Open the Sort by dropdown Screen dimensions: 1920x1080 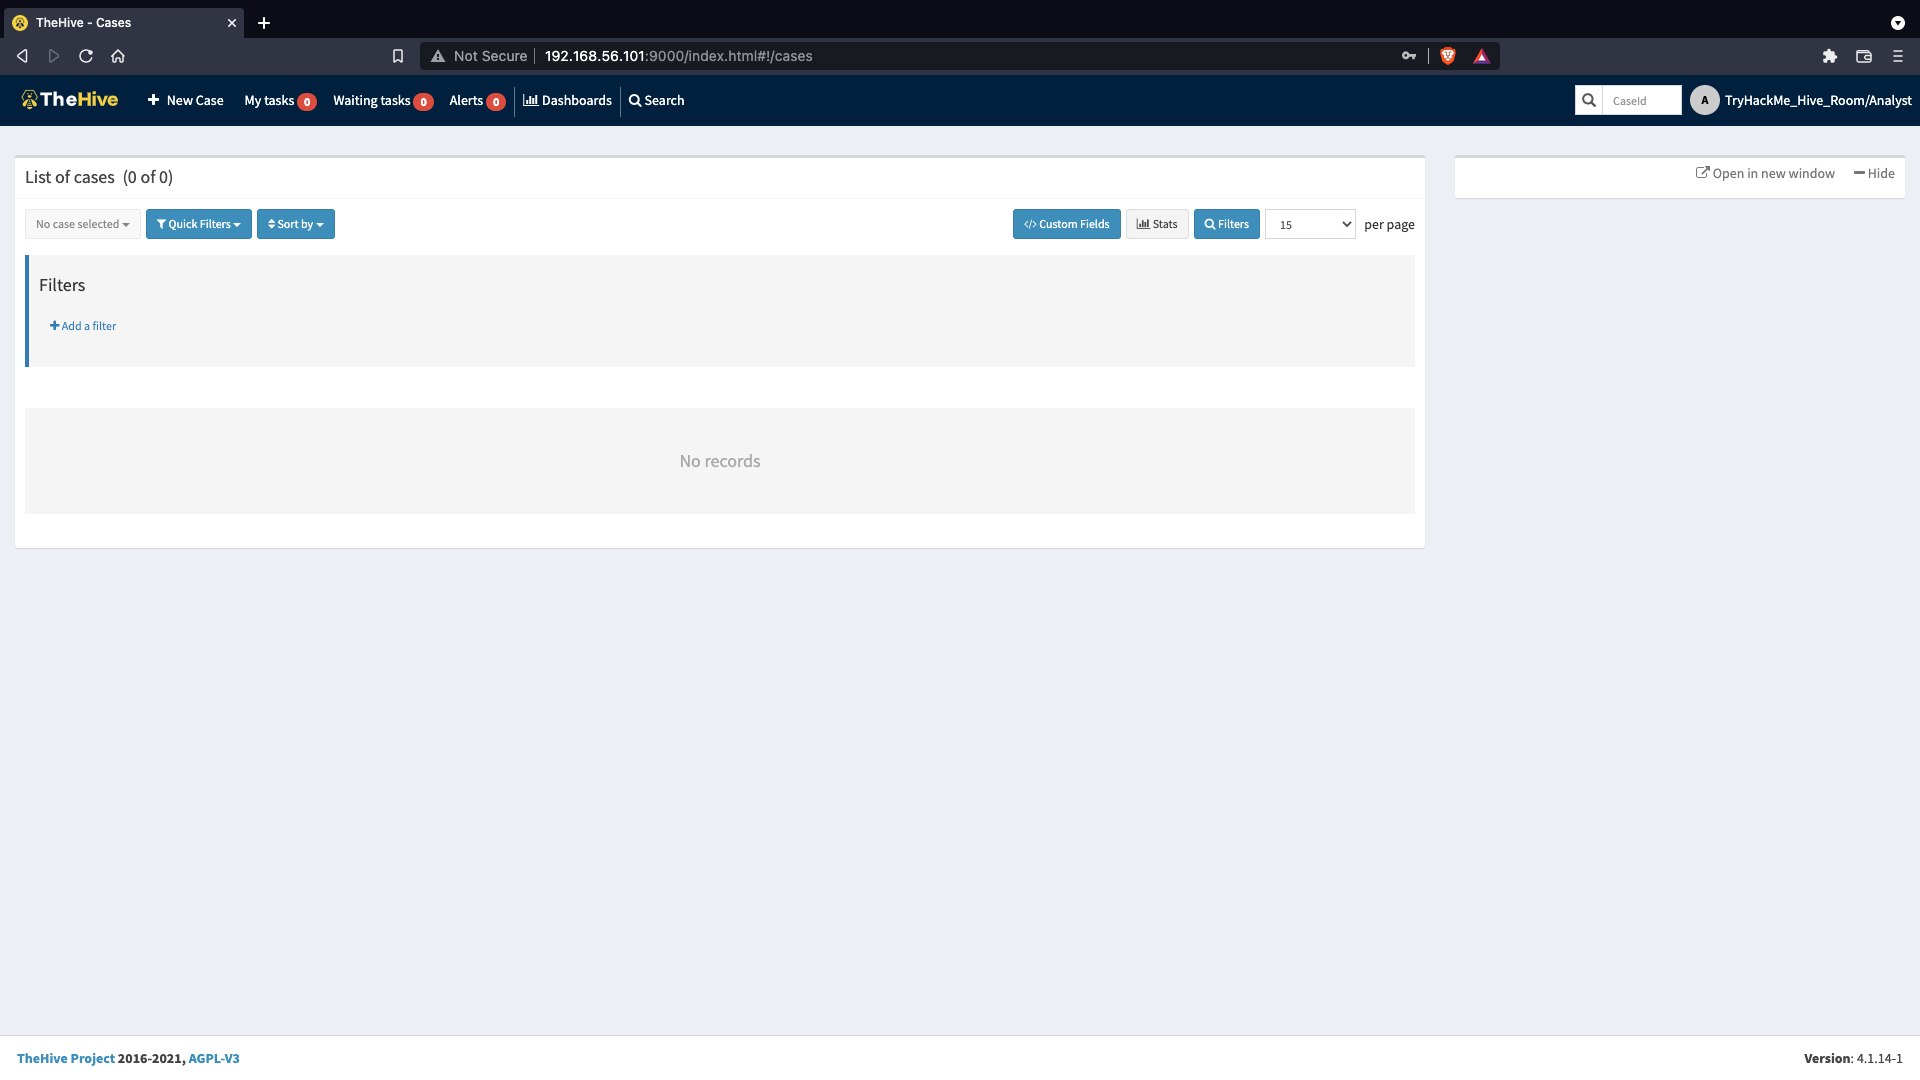[295, 224]
